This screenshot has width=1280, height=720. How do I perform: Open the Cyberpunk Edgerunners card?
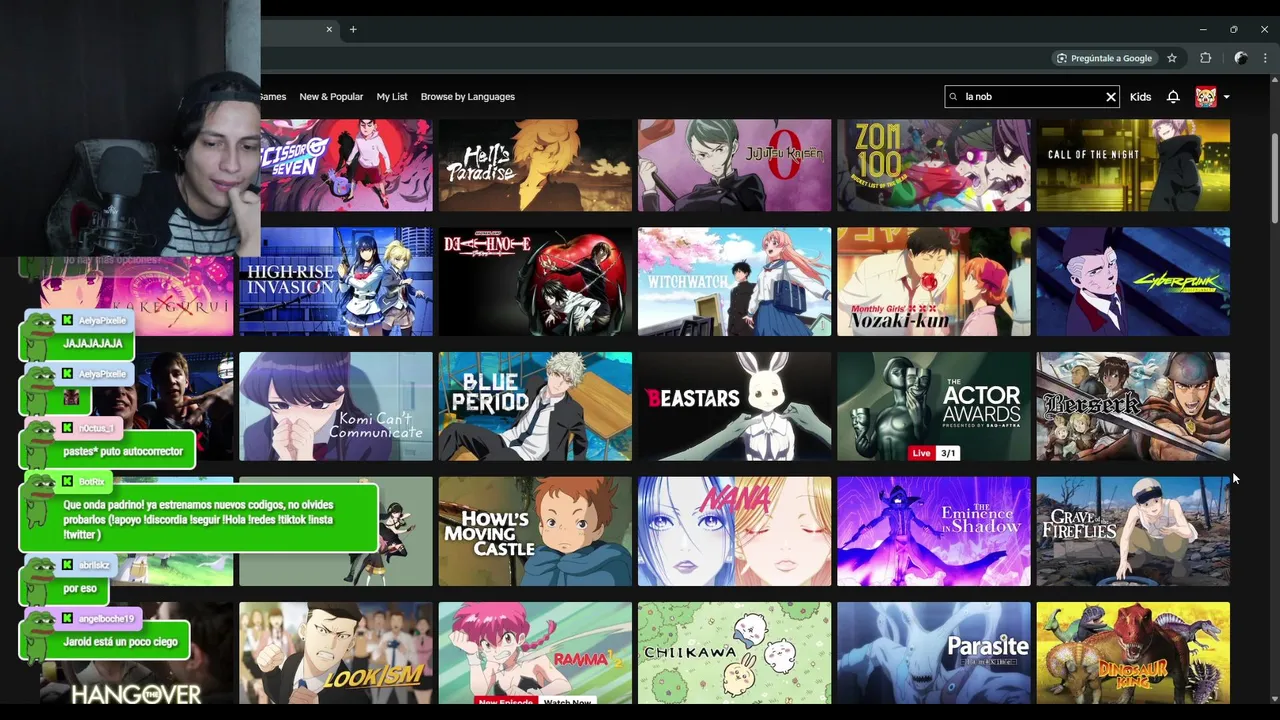click(x=1133, y=281)
